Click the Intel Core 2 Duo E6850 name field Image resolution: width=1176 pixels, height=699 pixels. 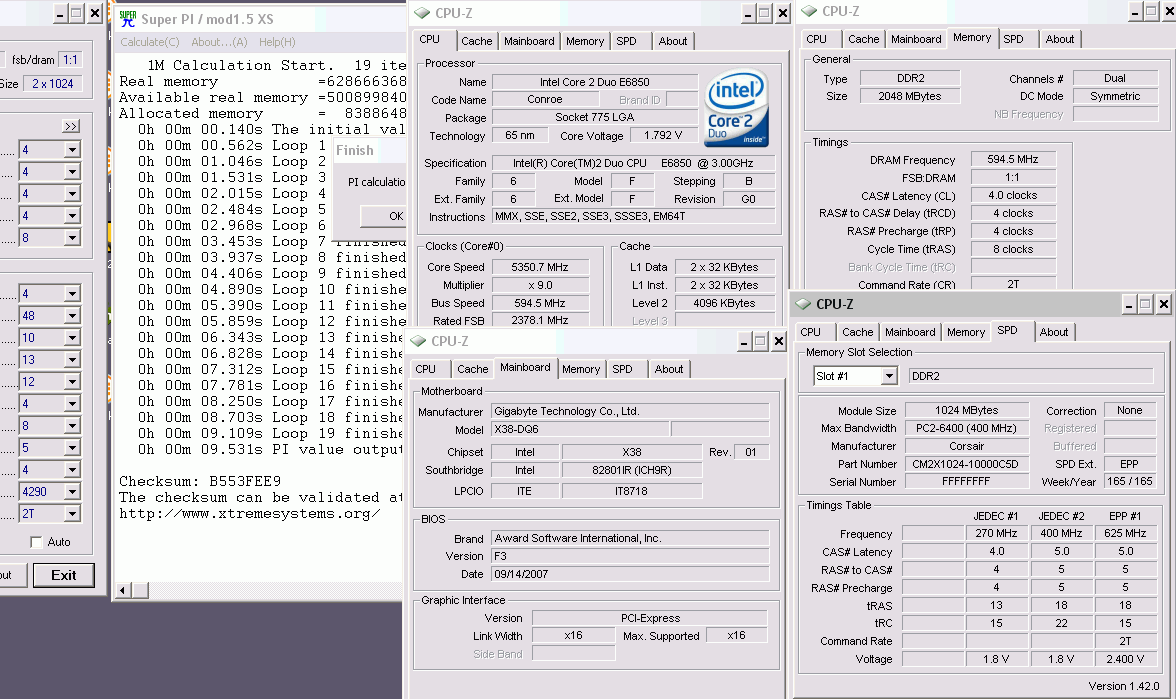595,82
